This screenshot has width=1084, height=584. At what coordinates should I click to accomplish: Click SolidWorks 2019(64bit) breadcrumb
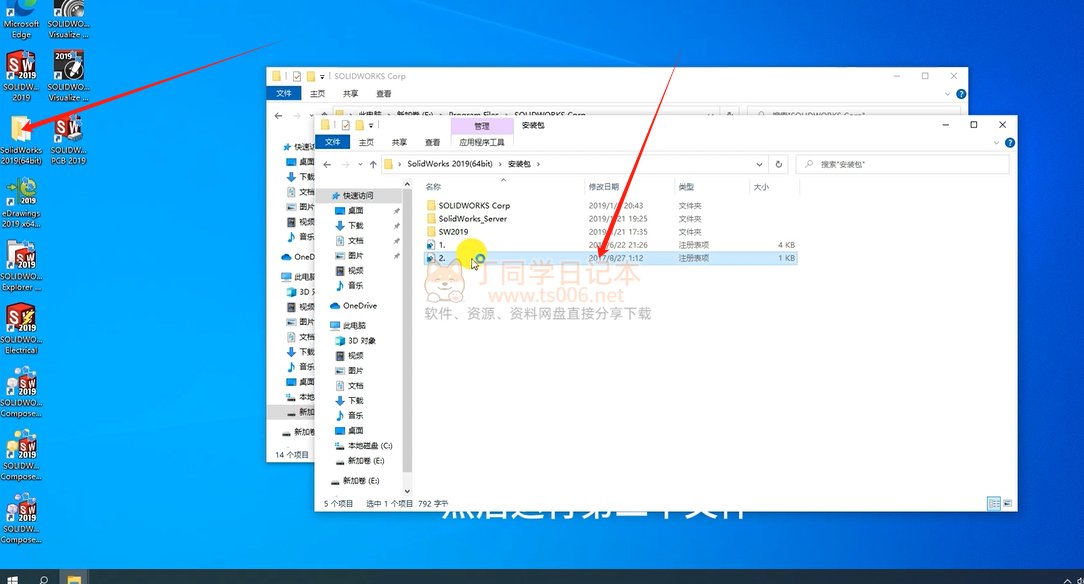(x=449, y=164)
